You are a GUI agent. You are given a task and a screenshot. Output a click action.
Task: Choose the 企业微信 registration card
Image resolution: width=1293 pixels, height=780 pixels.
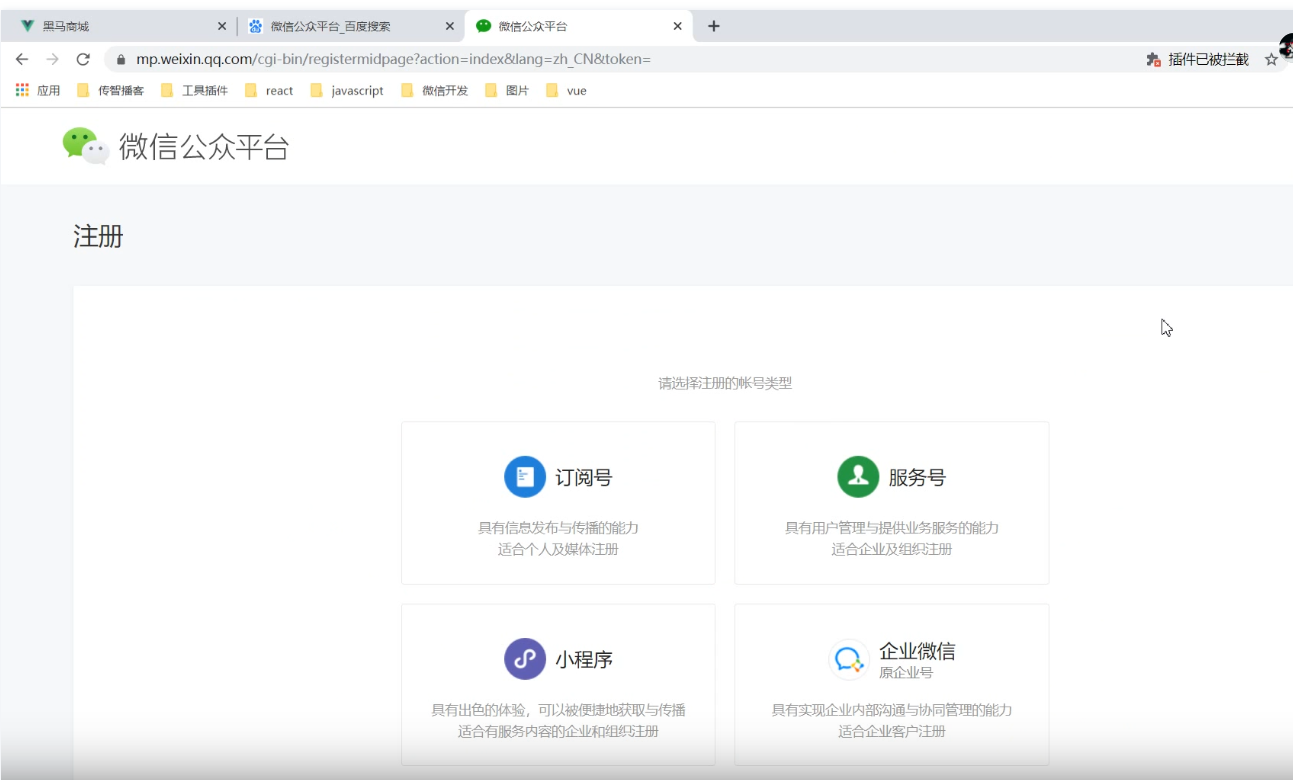pos(891,683)
